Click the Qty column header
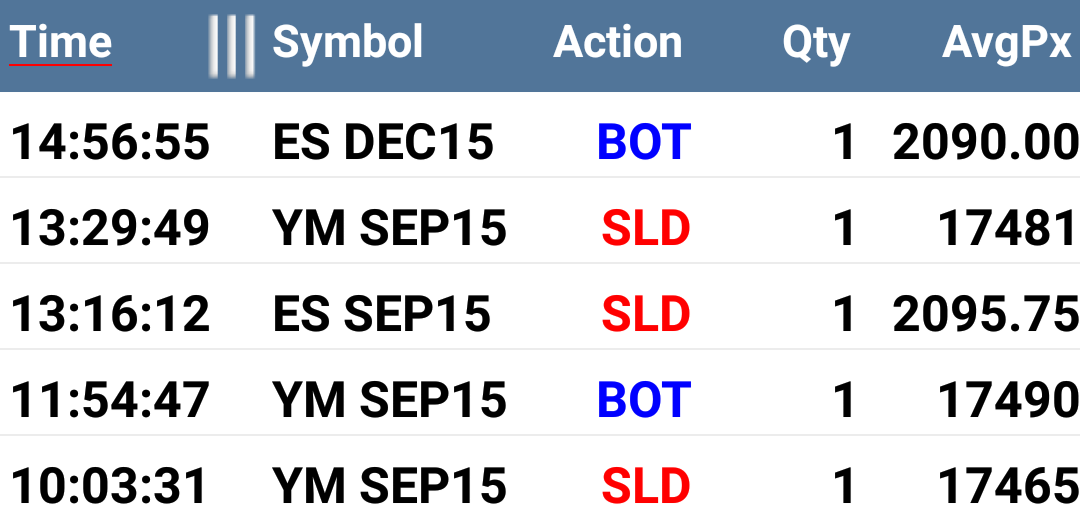The width and height of the screenshot is (1080, 530). click(816, 44)
